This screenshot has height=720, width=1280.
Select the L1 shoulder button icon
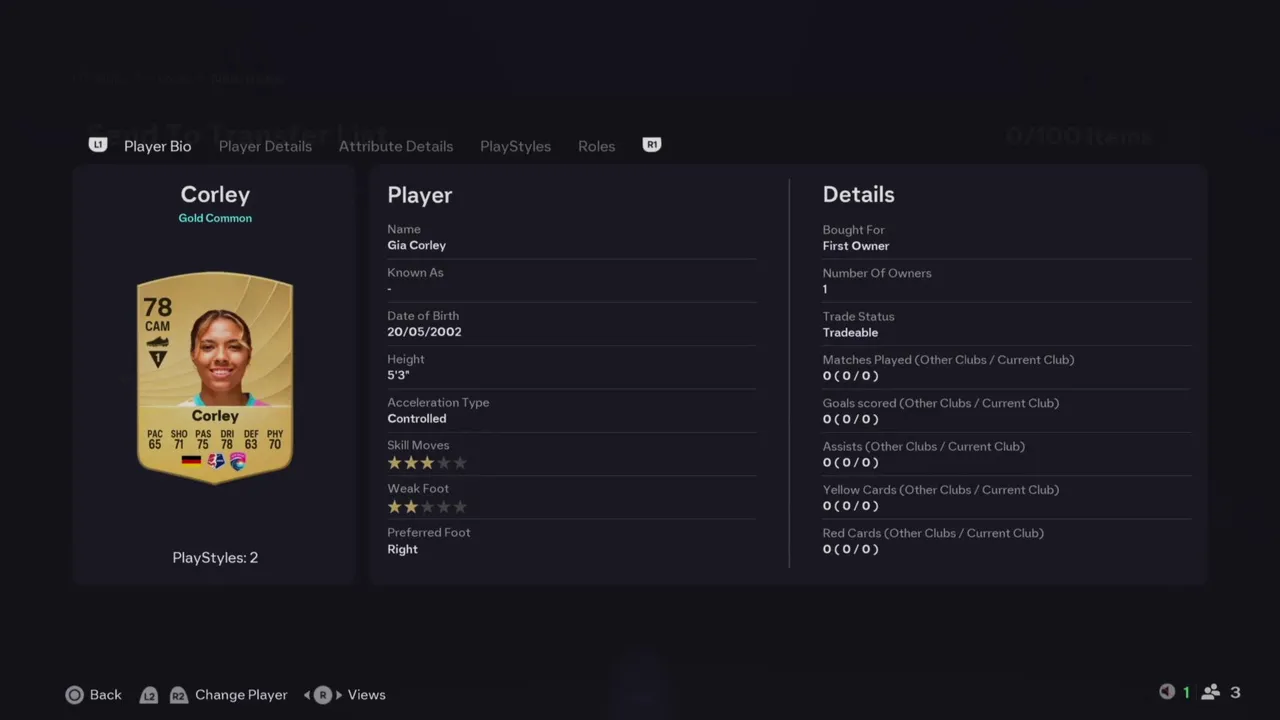(97, 145)
